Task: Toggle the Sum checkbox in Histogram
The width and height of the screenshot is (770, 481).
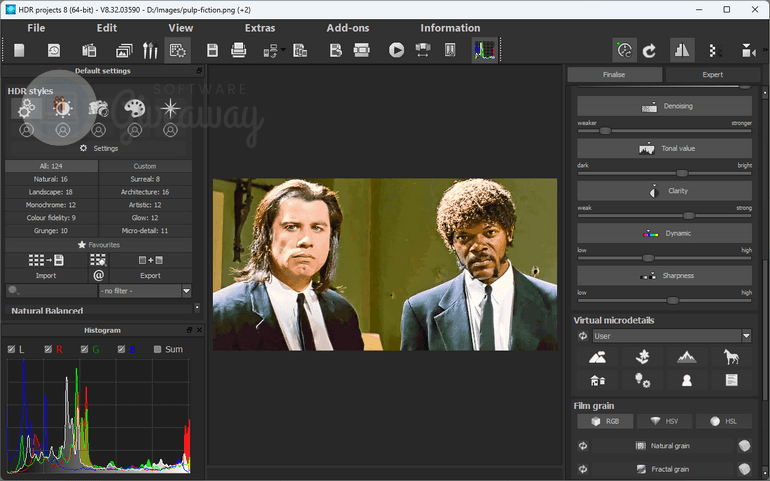Action: 157,349
